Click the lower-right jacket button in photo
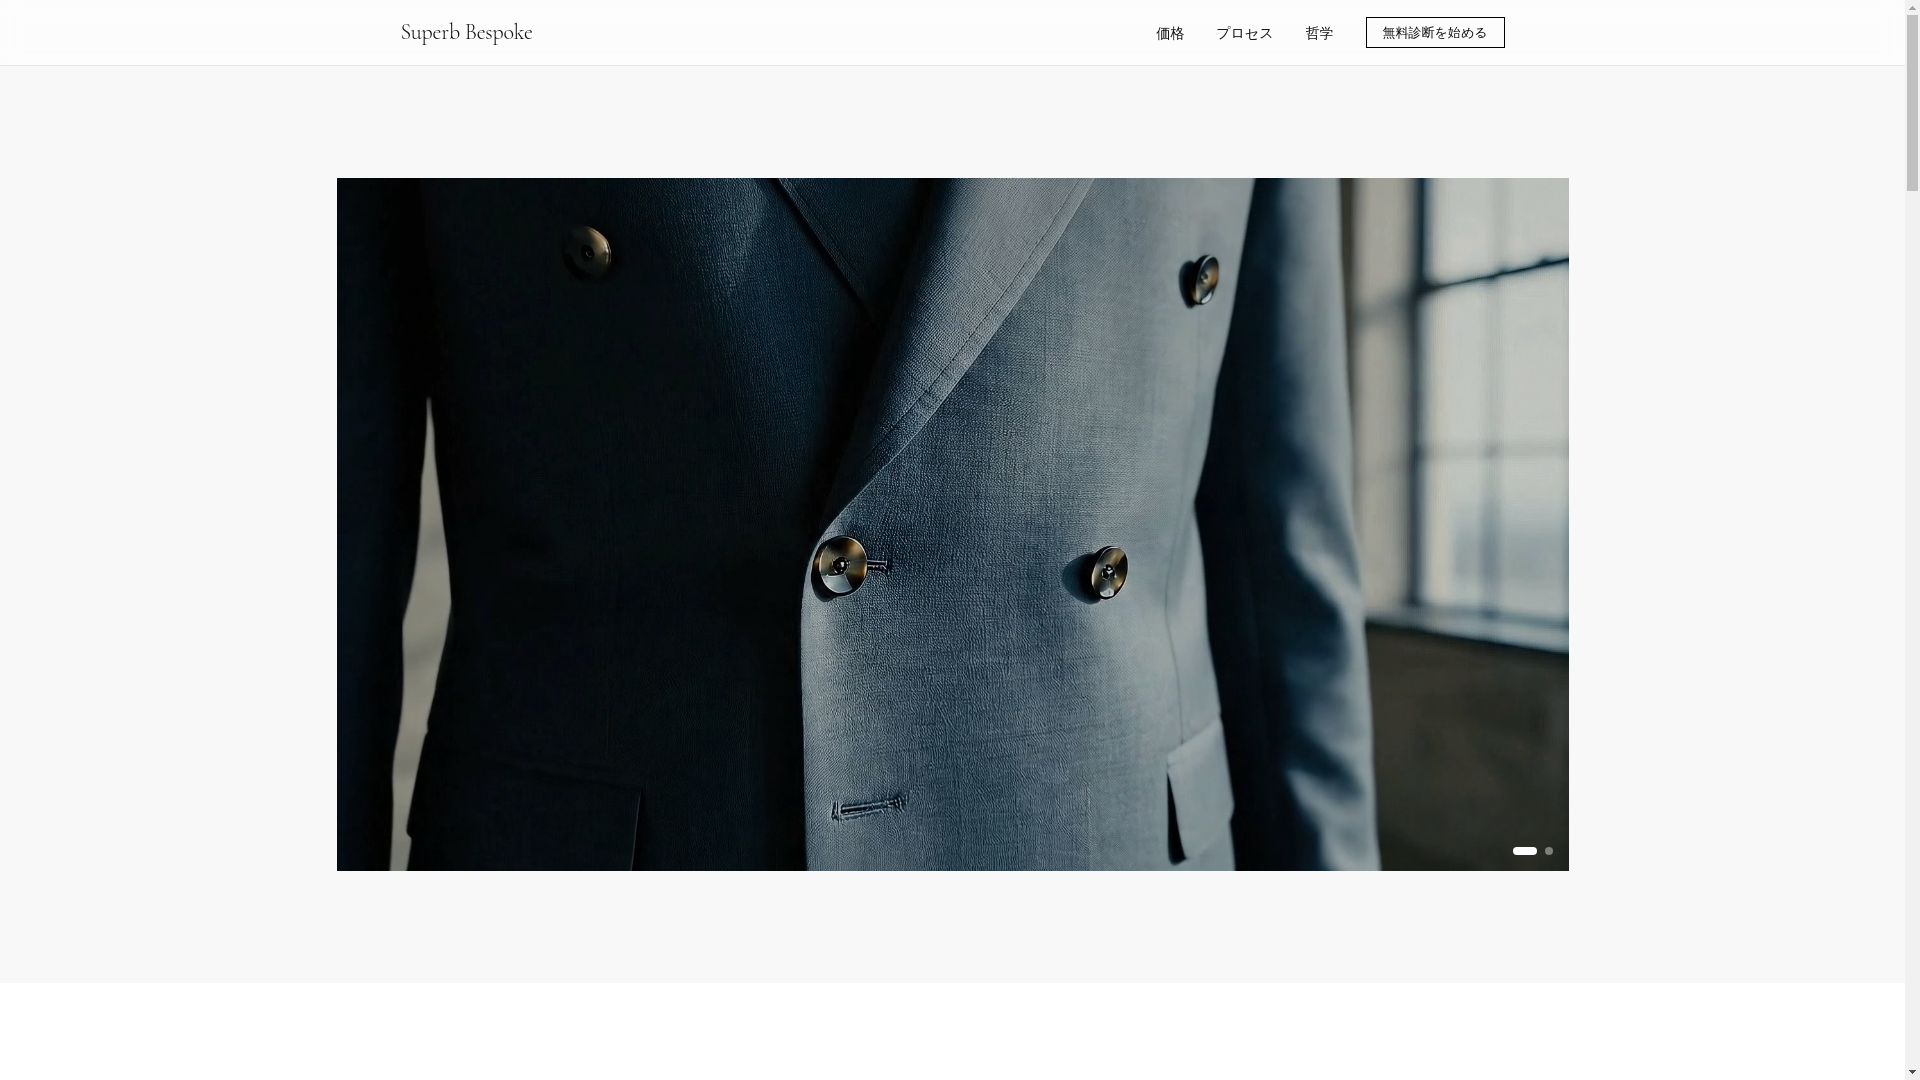This screenshot has height=1080, width=1920. click(x=1106, y=572)
